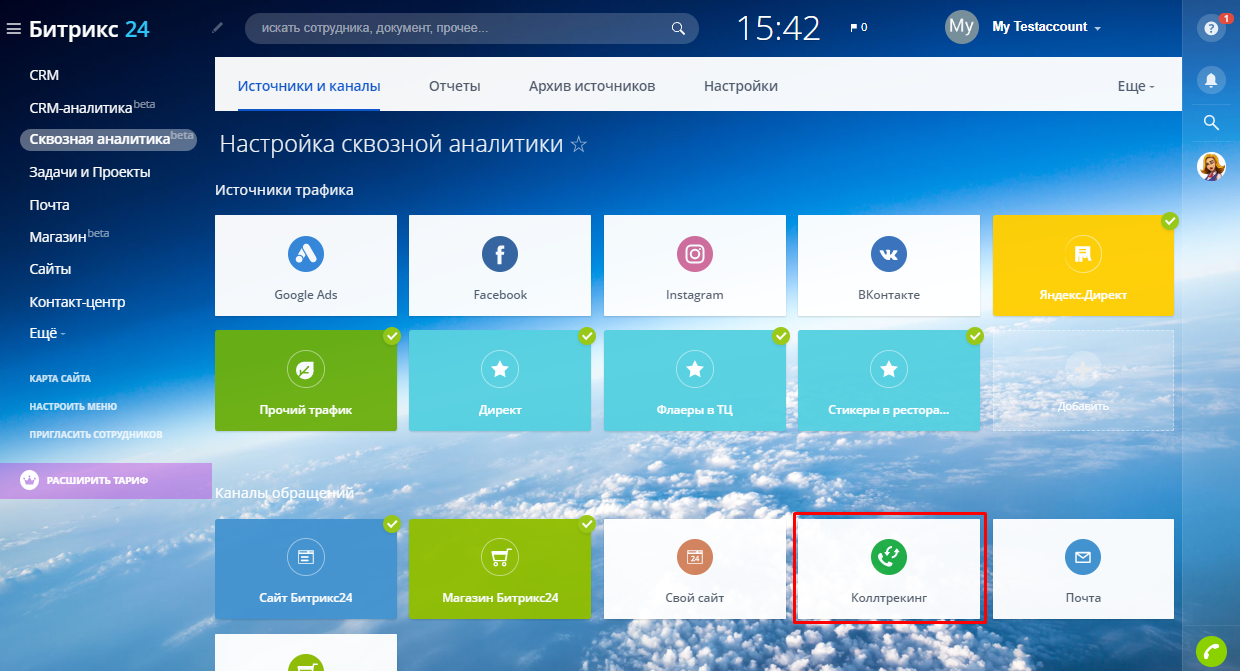This screenshot has width=1240, height=671.
Task: Click the green phone call button
Action: point(1211,650)
